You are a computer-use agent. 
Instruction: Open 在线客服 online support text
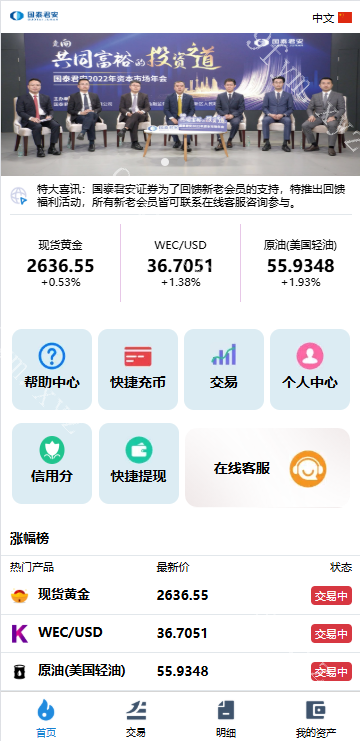[242, 468]
